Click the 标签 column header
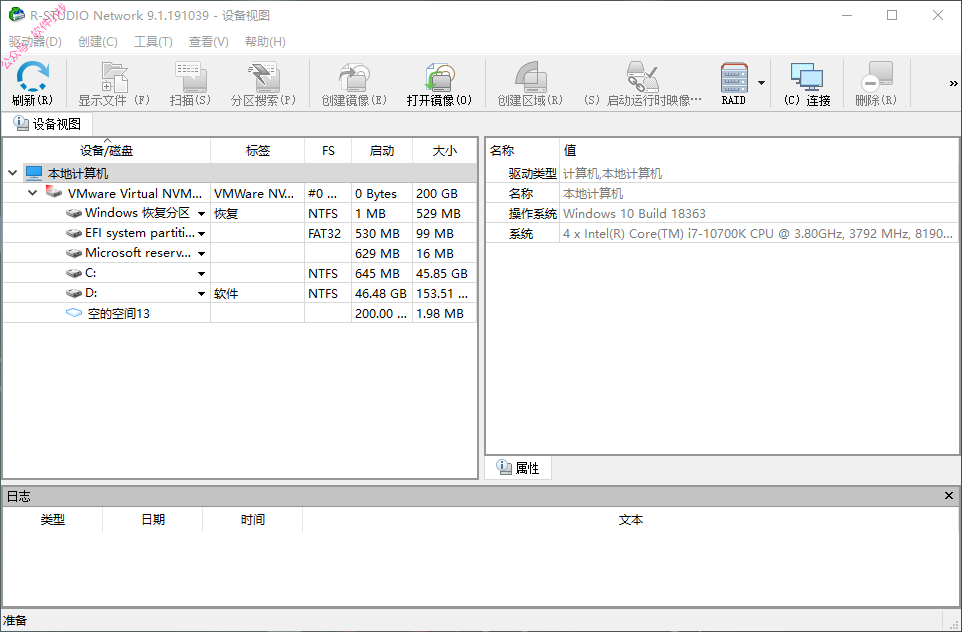The image size is (962, 632). coord(258,151)
